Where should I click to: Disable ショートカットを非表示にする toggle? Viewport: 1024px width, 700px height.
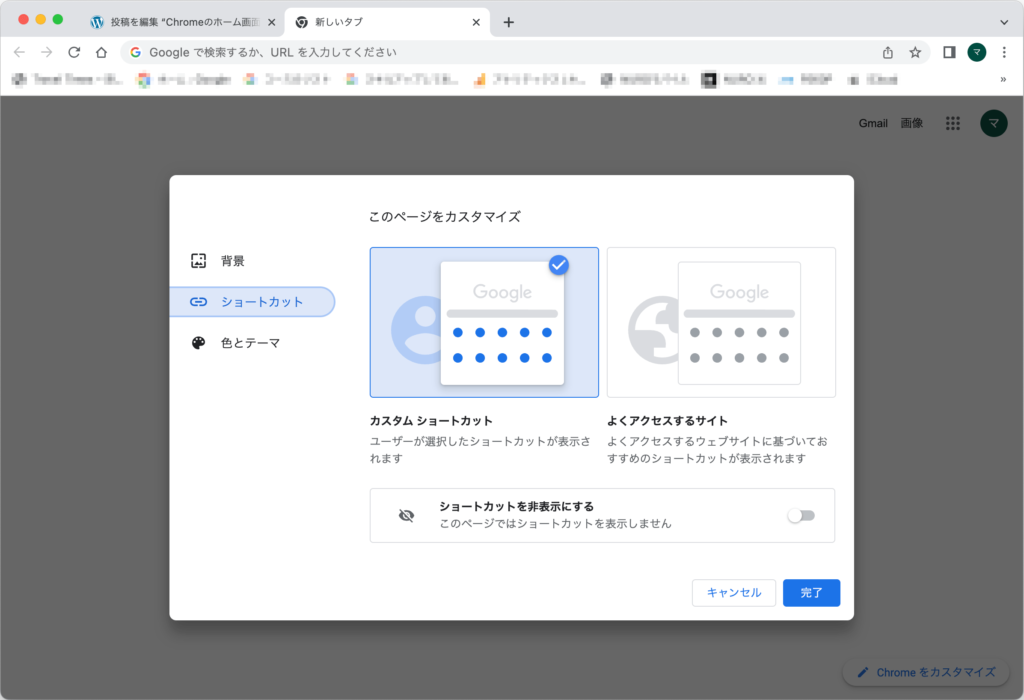click(801, 514)
